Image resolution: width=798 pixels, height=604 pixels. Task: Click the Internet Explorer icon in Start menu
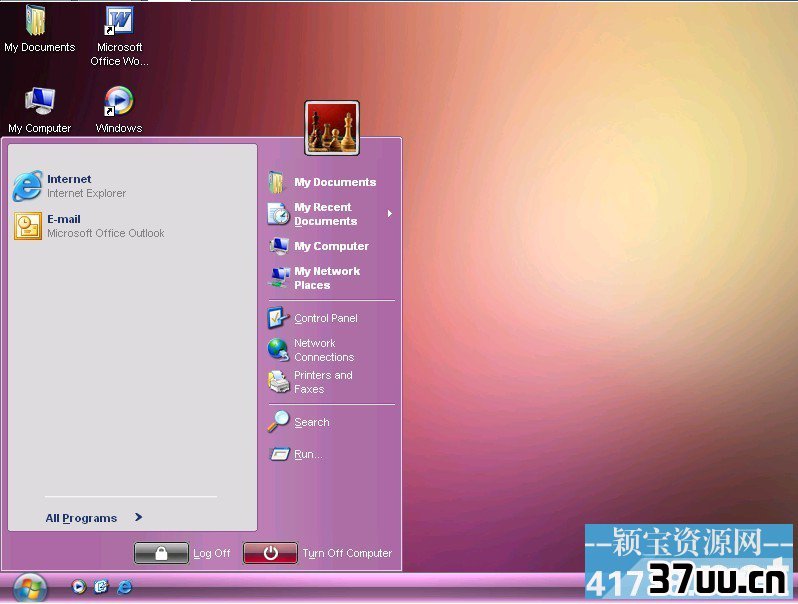[27, 186]
